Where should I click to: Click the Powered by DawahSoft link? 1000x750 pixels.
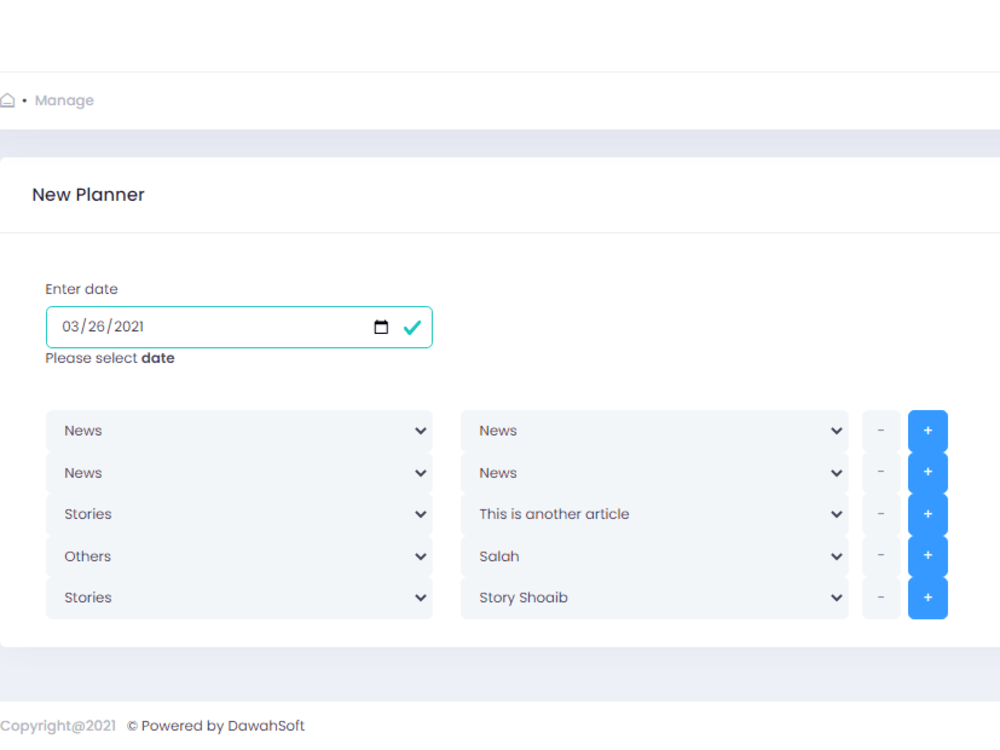tap(215, 725)
